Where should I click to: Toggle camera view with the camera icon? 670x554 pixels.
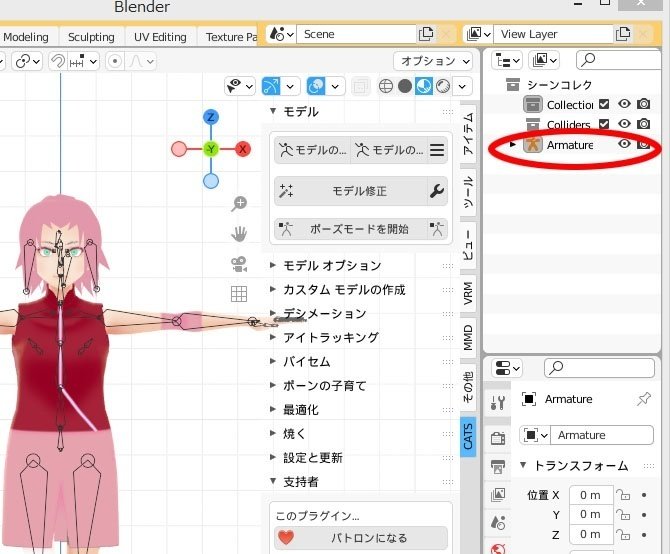[x=239, y=264]
